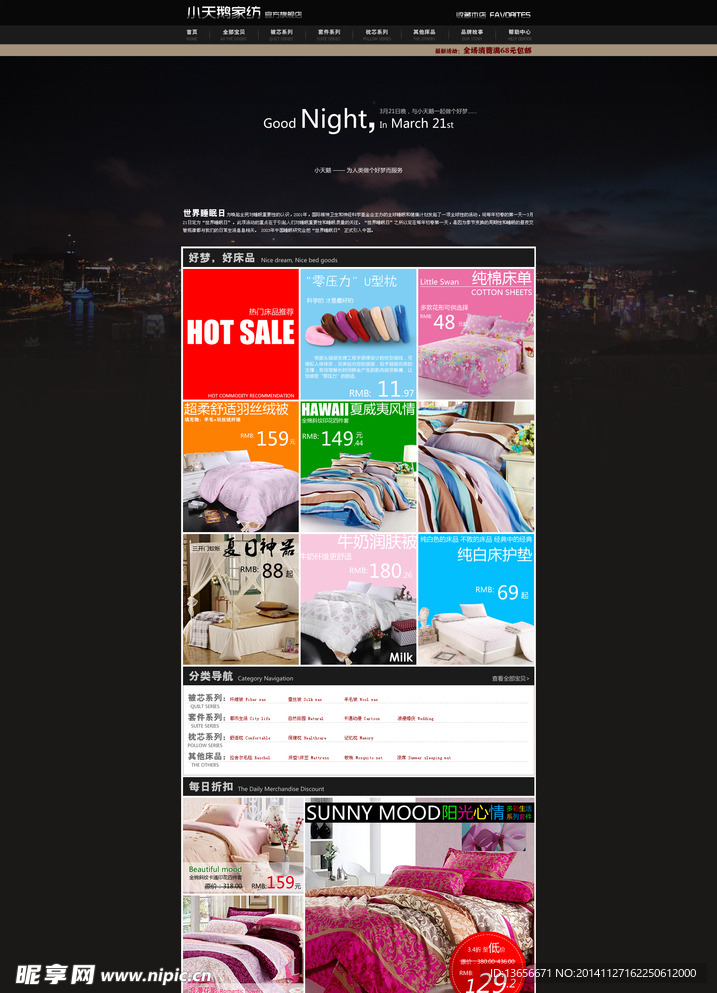The height and width of the screenshot is (993, 717).
Task: Open the Little Swan Cotton Sheets tile
Action: pos(476,334)
